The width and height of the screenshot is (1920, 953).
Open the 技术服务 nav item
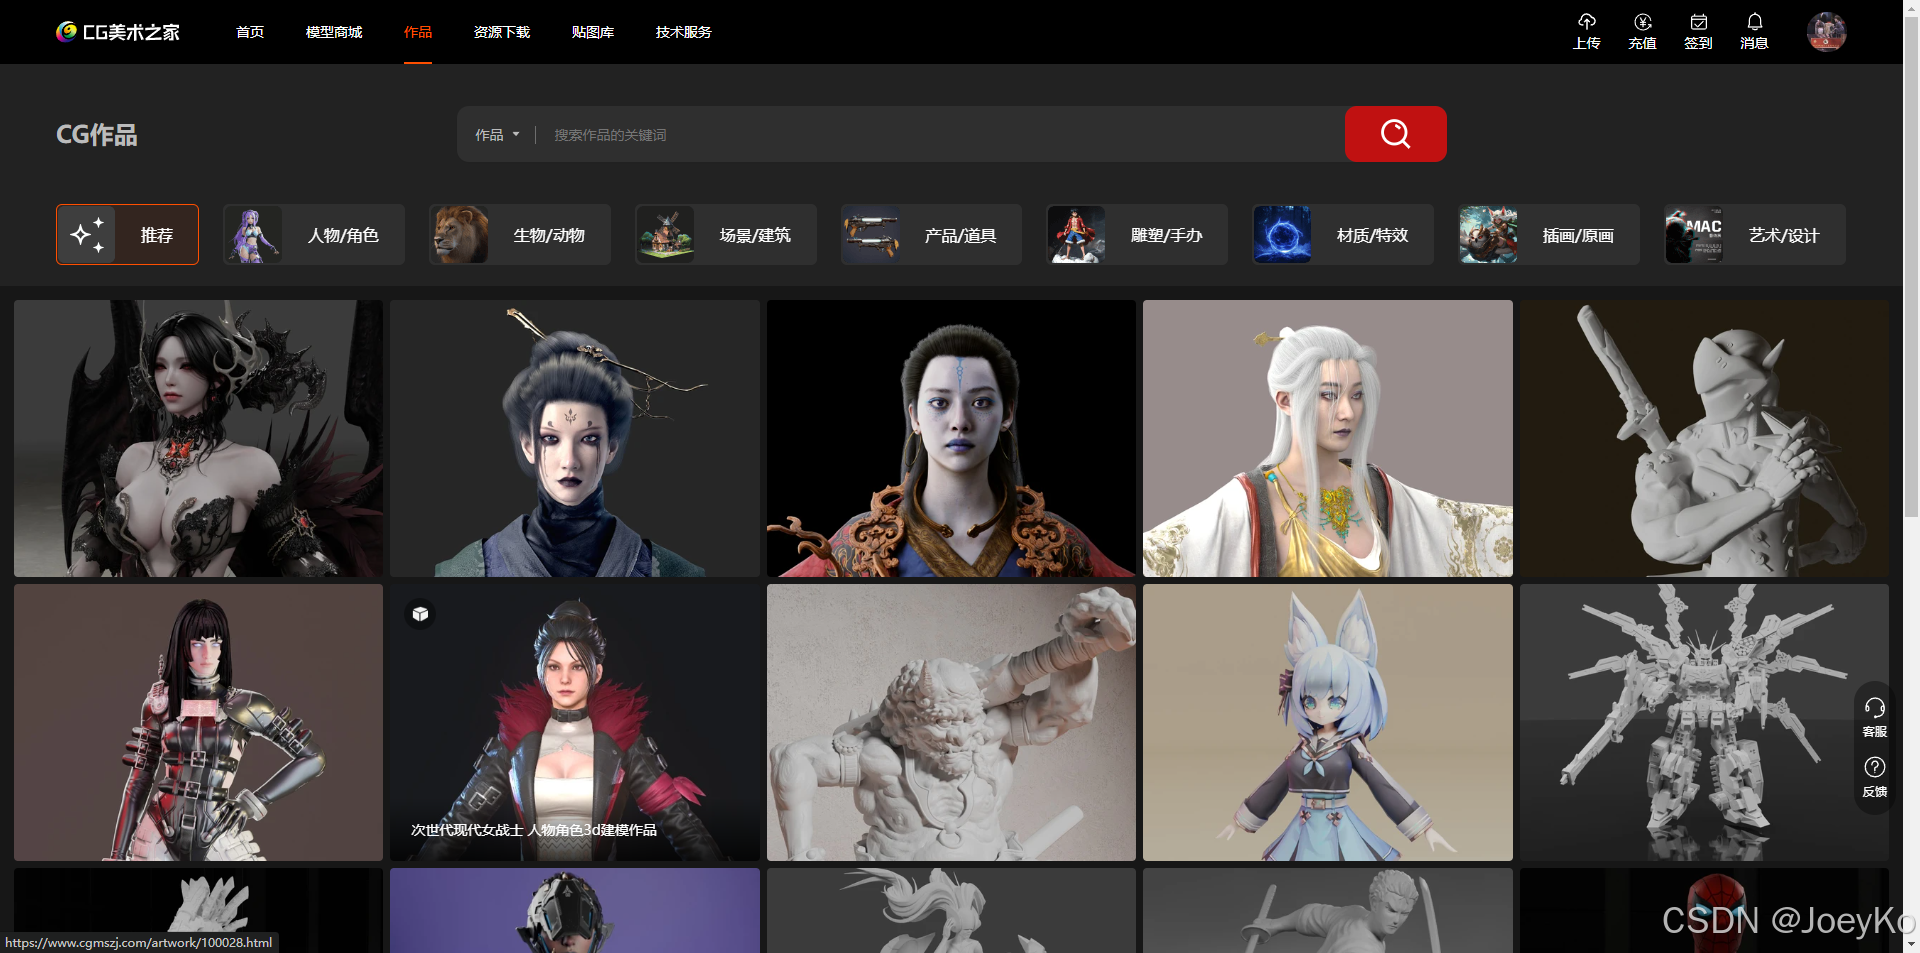tap(684, 32)
